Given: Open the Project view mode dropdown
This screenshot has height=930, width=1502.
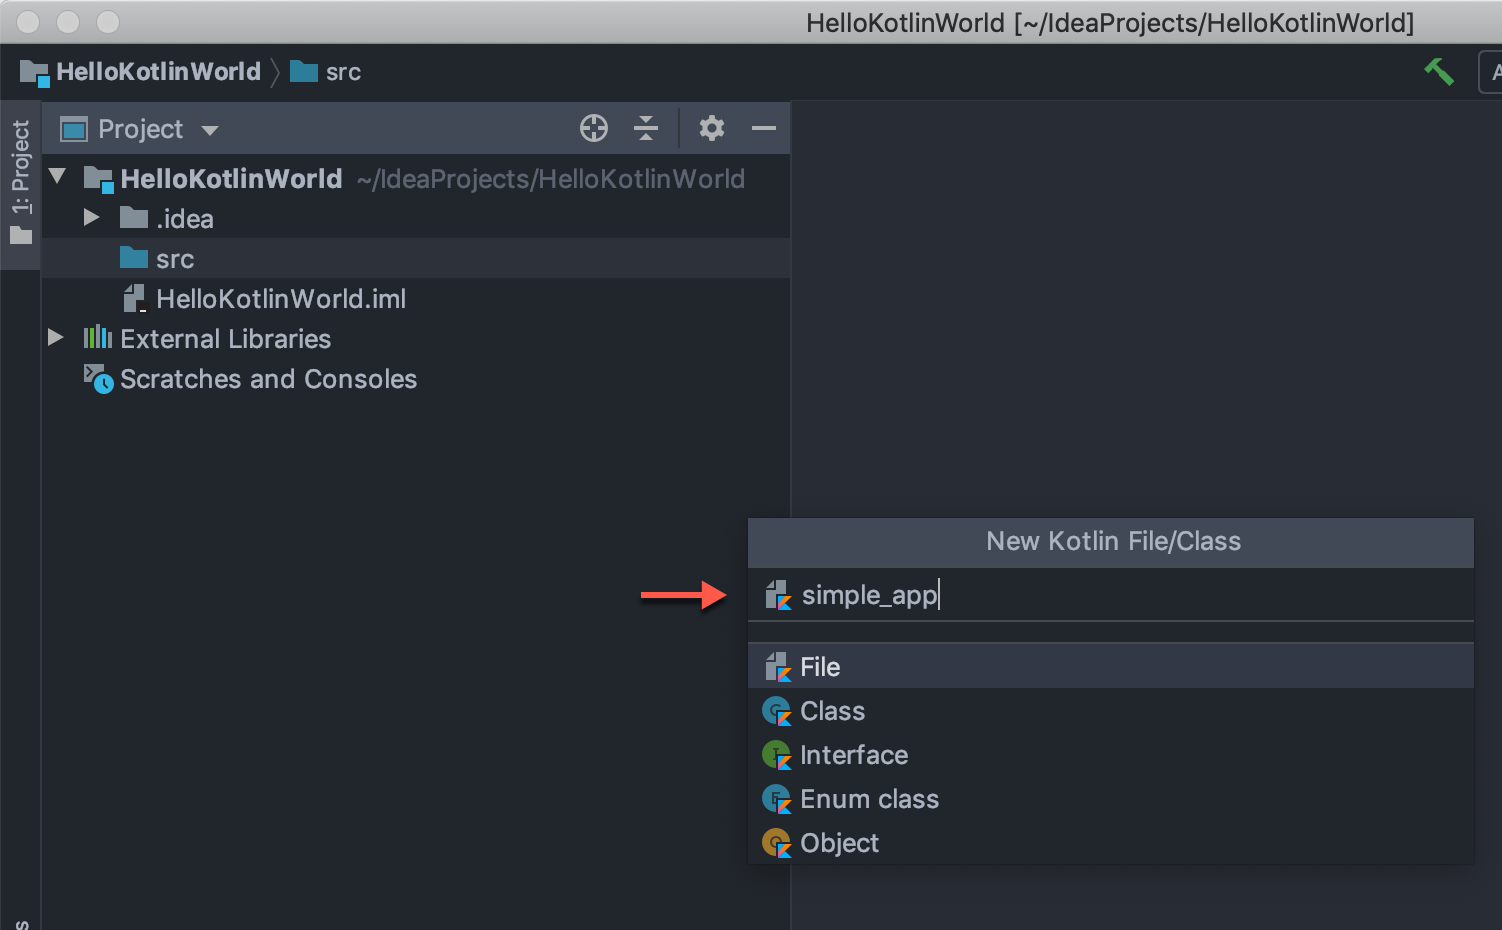Looking at the screenshot, I should click(x=209, y=129).
